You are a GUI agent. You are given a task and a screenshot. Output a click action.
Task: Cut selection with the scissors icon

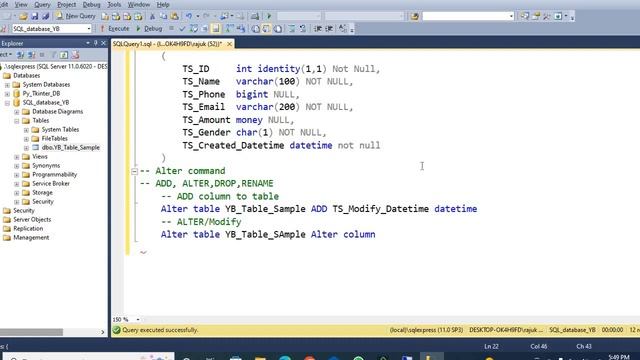(x=152, y=16)
